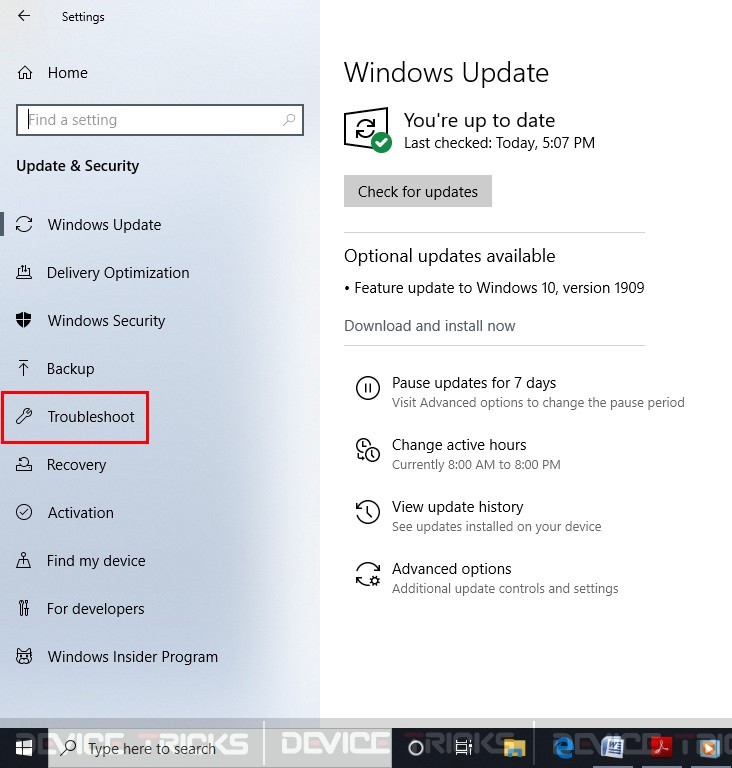732x768 pixels.
Task: Open Cortana from the taskbar circle icon
Action: [x=416, y=748]
